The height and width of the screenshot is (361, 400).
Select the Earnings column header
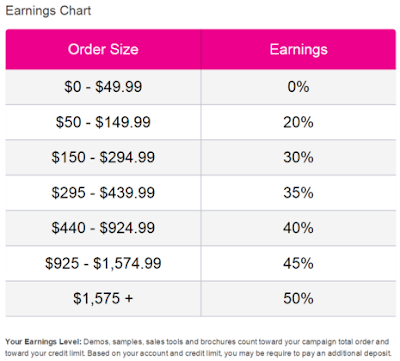point(298,49)
